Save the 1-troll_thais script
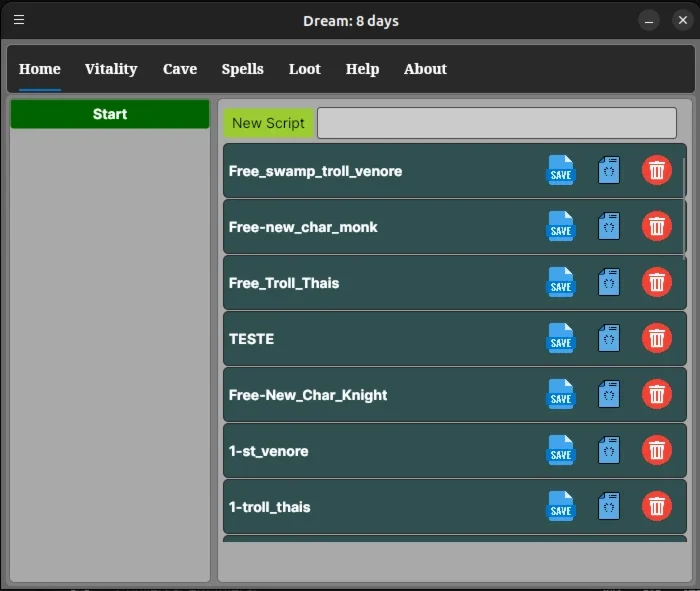700x591 pixels. pyautogui.click(x=561, y=506)
